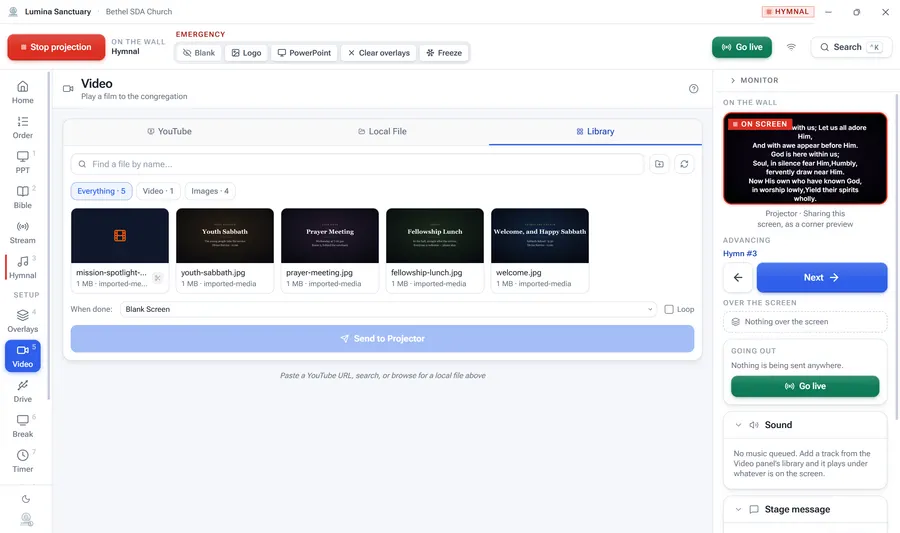Collapse the Sound section

click(739, 425)
